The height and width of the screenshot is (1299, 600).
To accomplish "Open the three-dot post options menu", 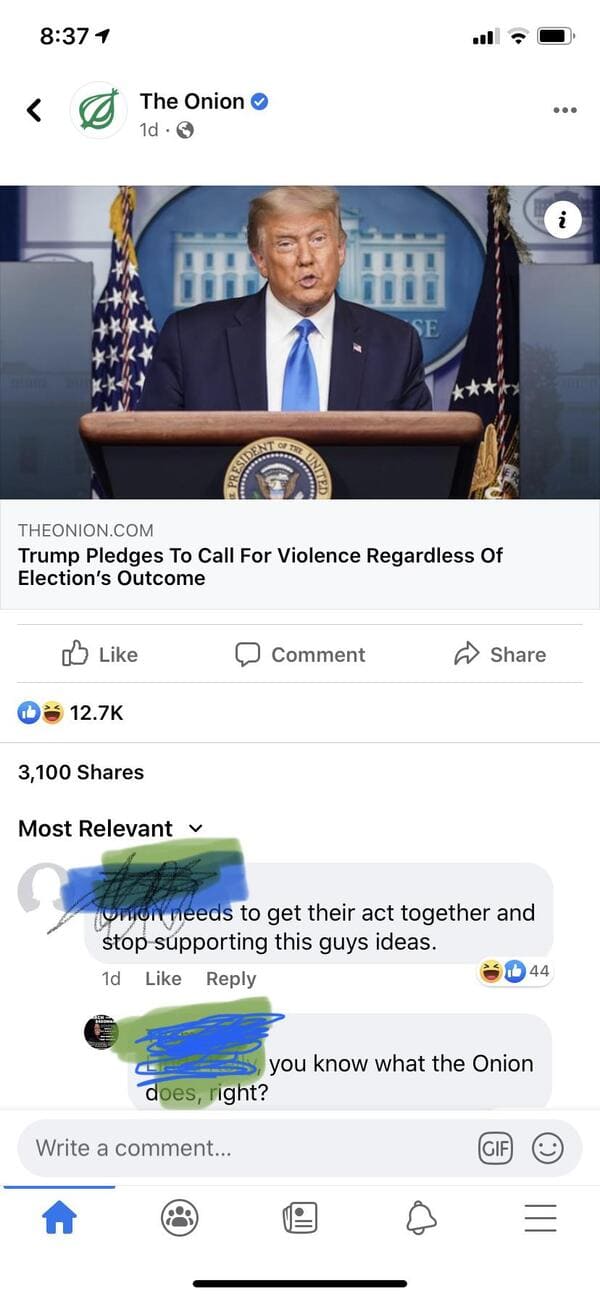I will 565,110.
